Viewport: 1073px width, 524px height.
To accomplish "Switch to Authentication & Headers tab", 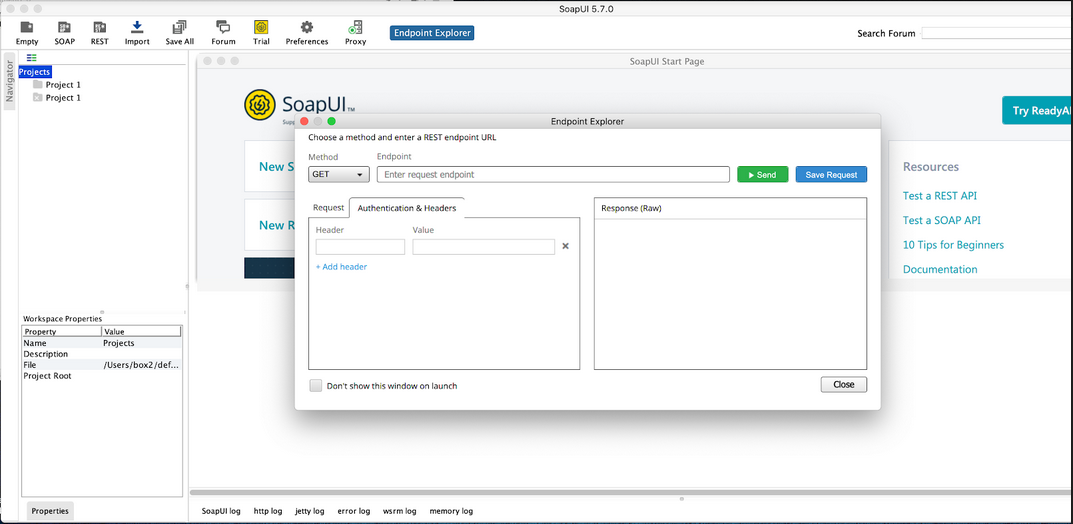I will pos(406,208).
